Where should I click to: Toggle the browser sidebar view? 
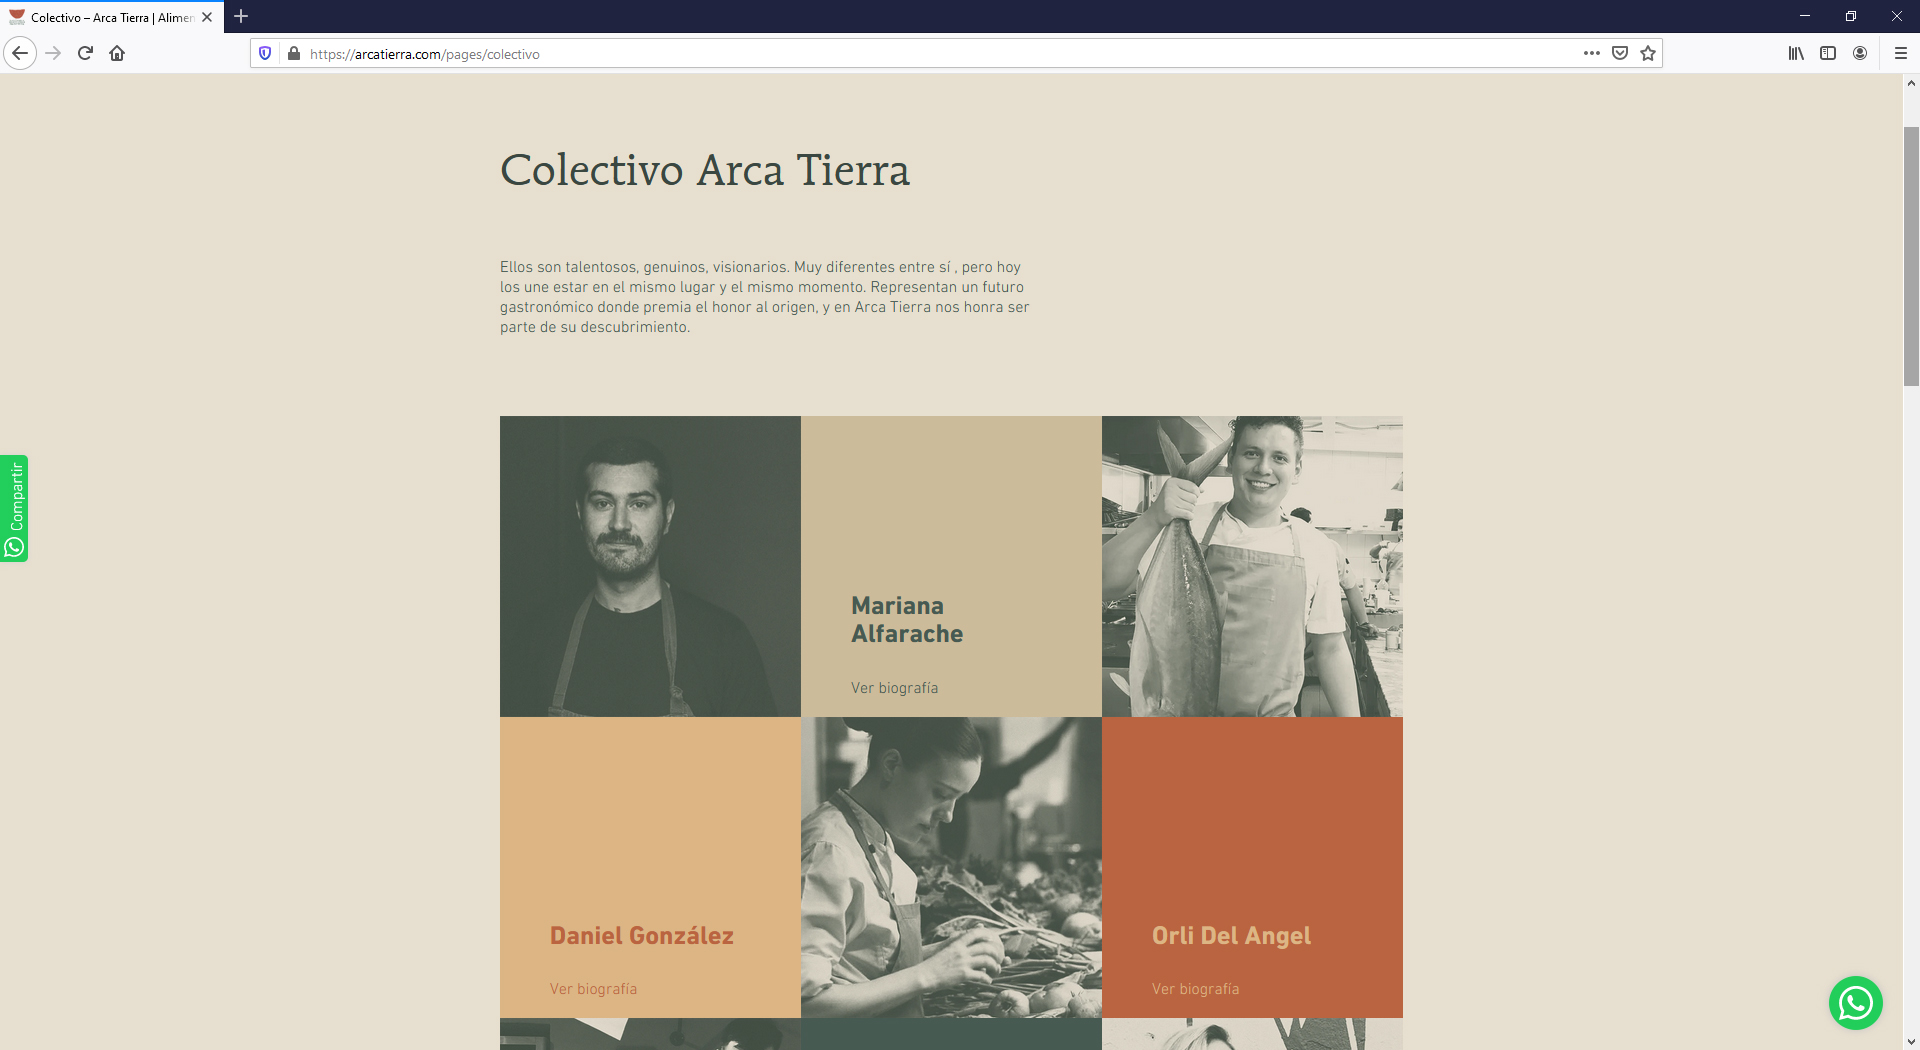coord(1828,53)
